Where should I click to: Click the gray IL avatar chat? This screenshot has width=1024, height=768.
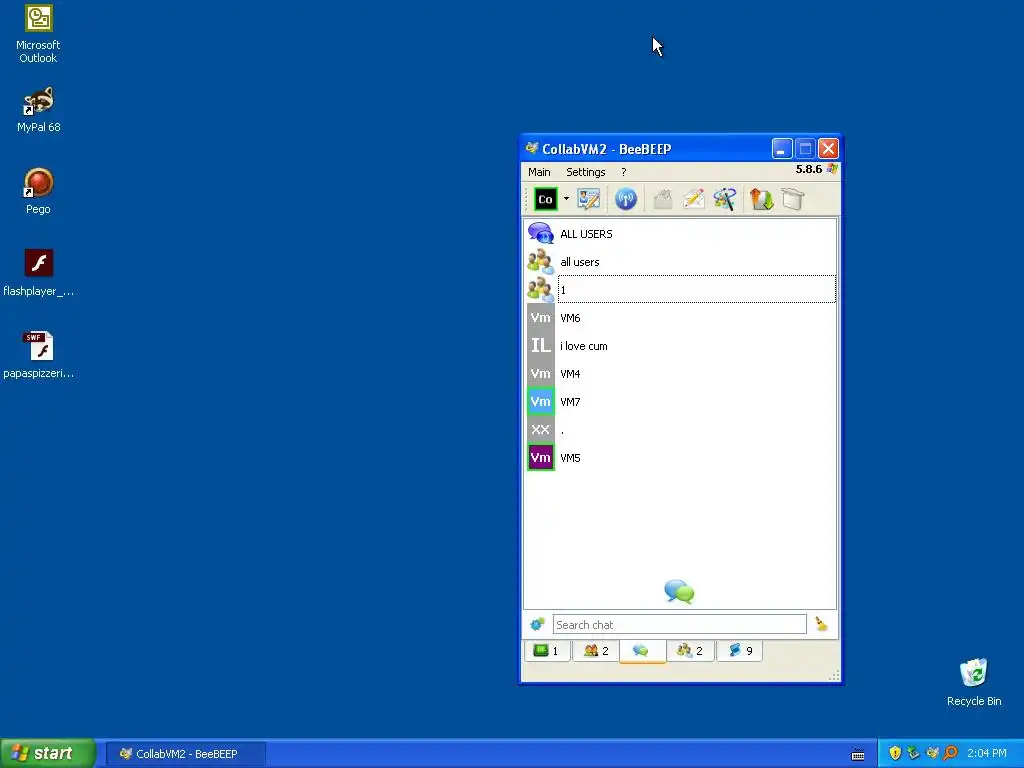[541, 345]
